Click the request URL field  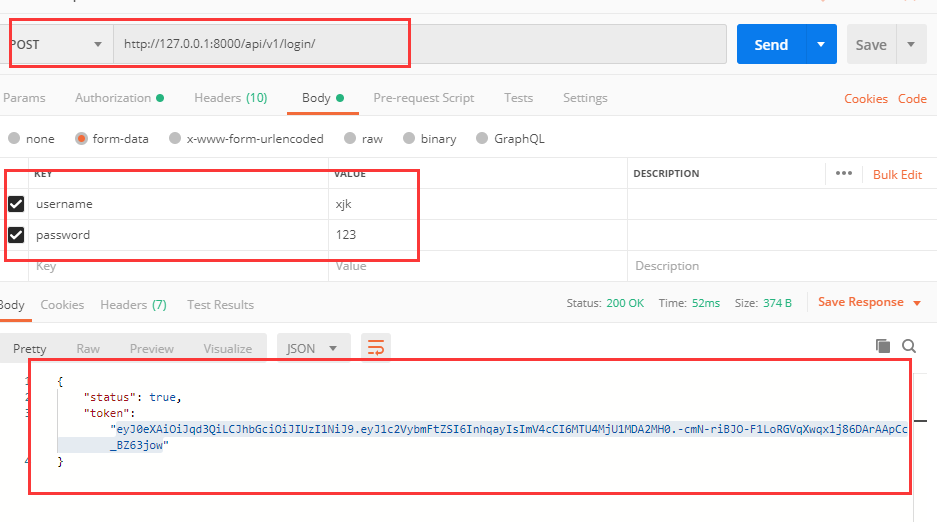pyautogui.click(x=420, y=44)
